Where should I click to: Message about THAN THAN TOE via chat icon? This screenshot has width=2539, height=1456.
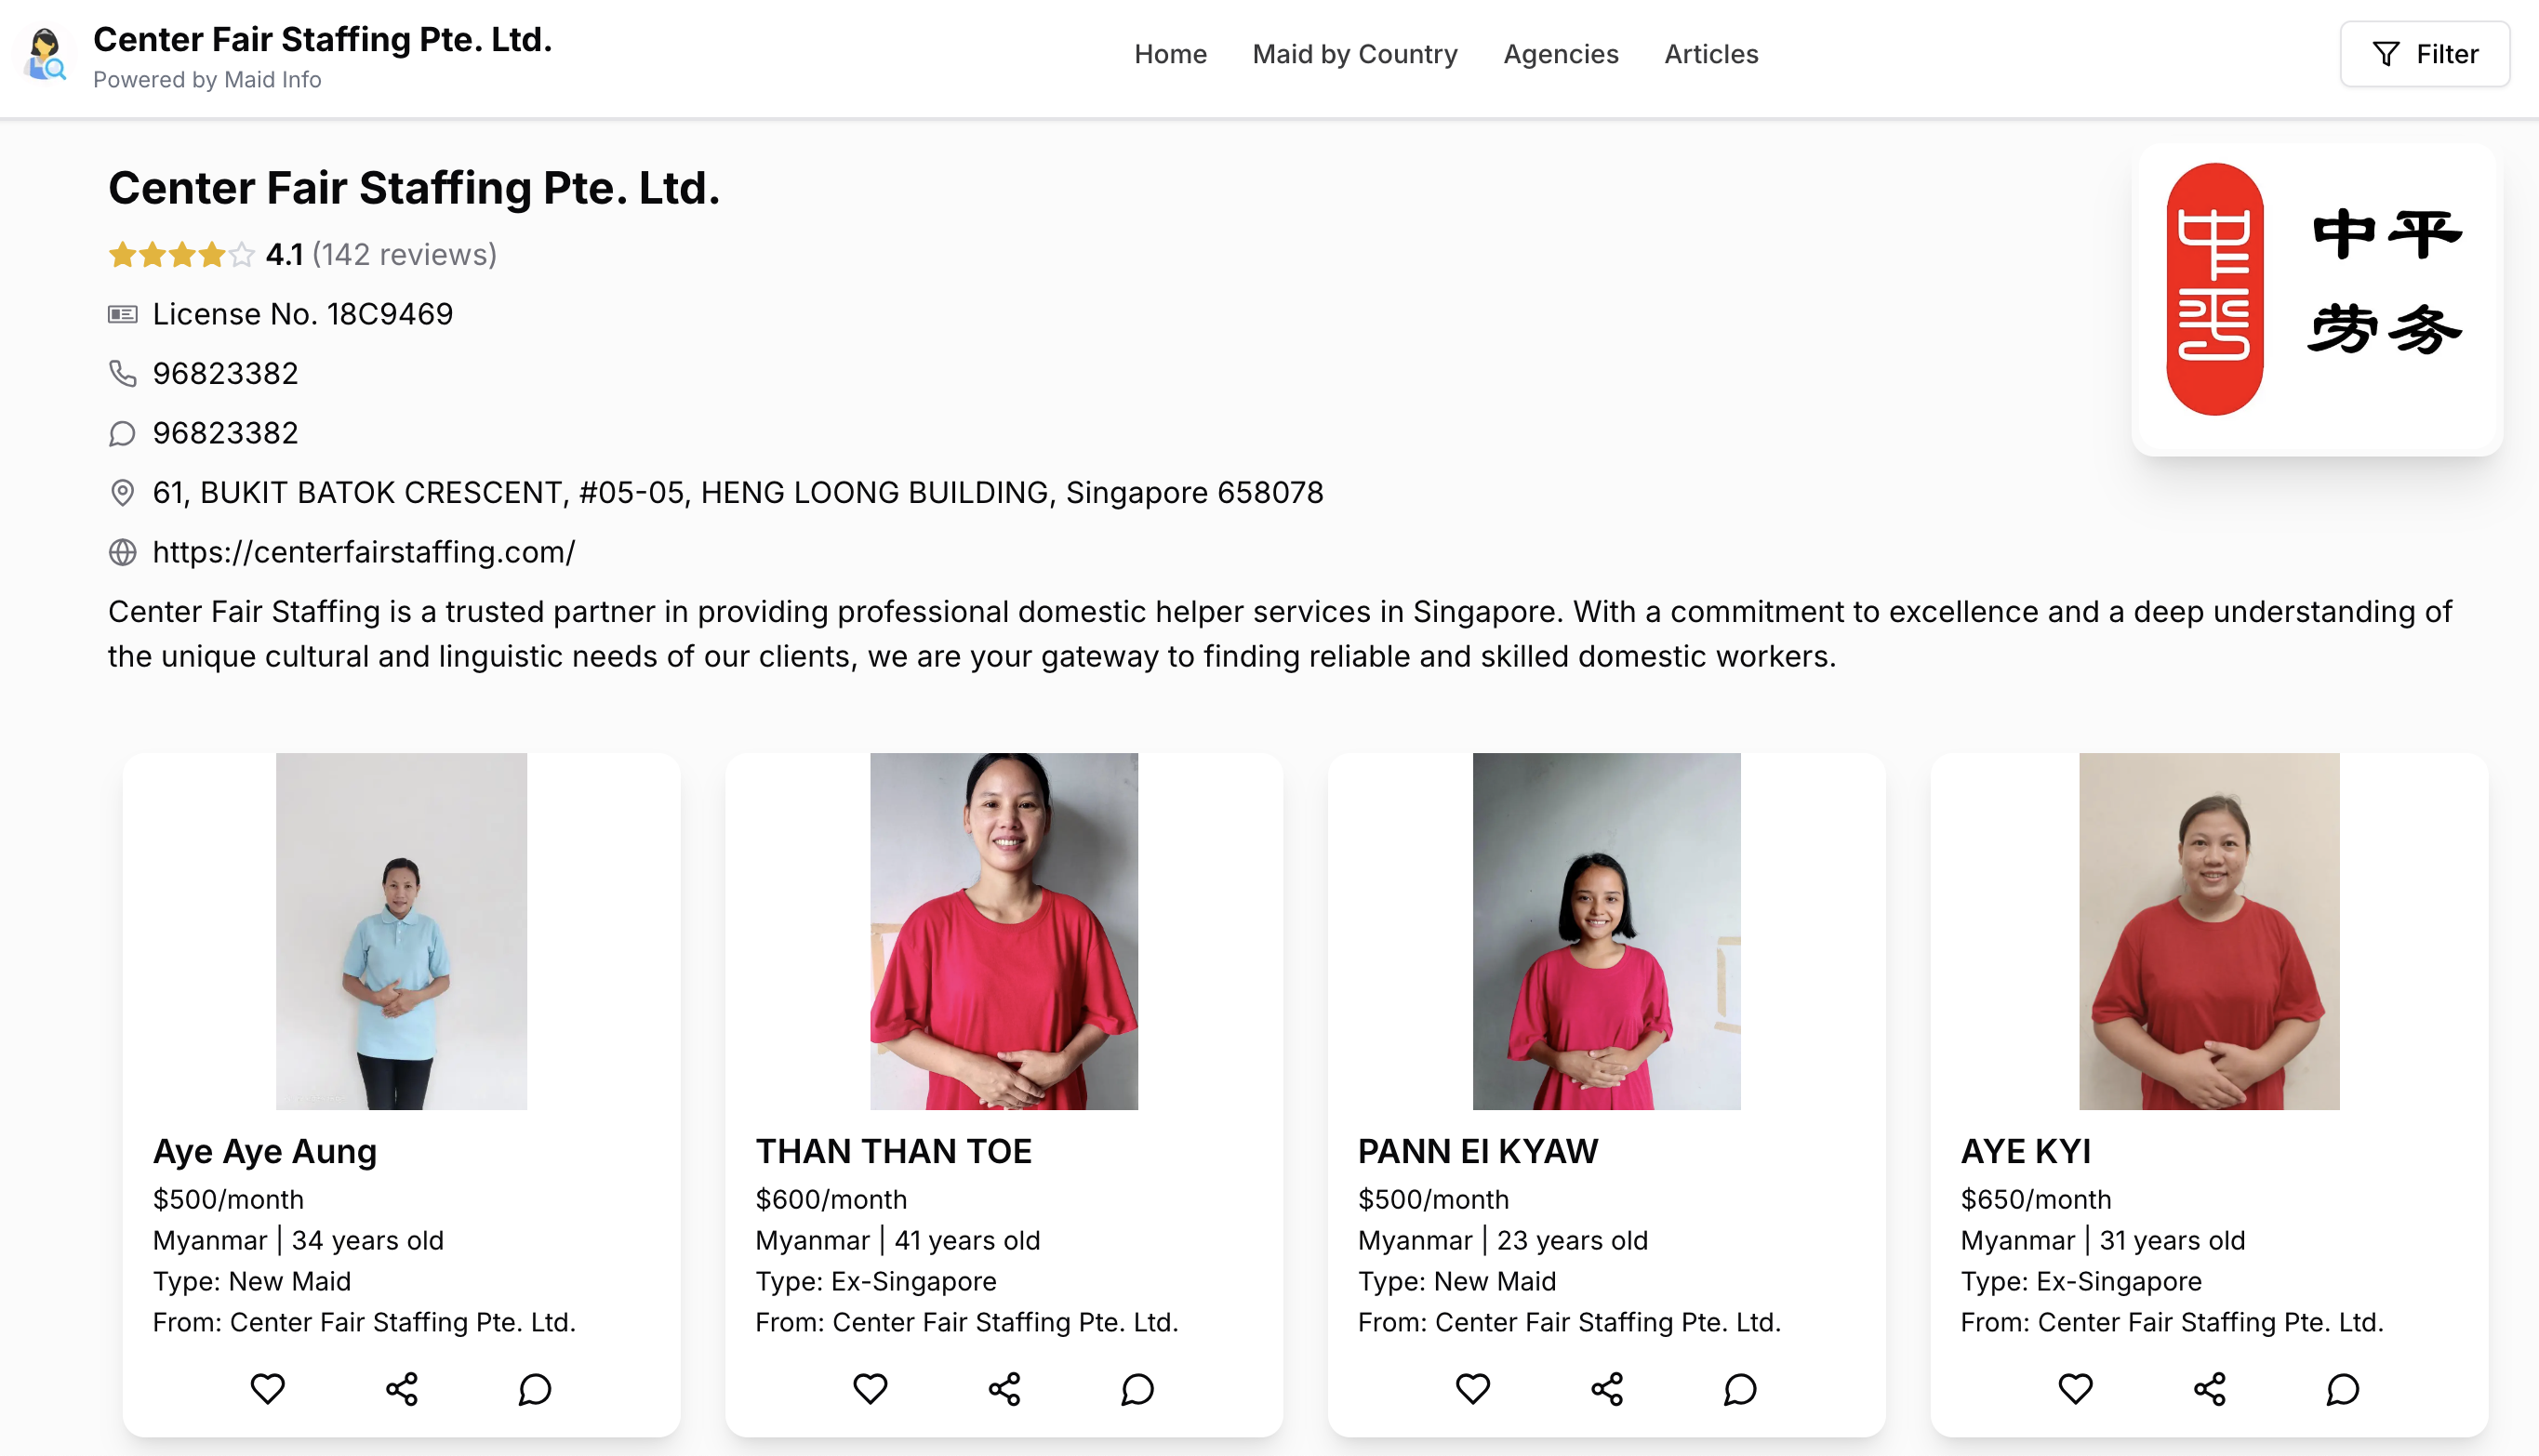pos(1138,1389)
